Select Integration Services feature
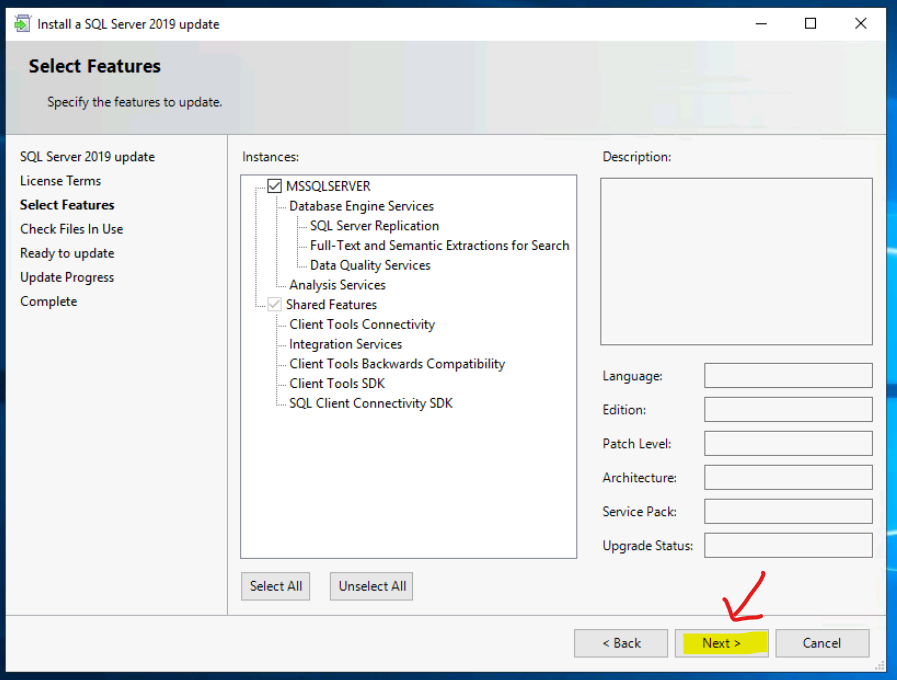This screenshot has width=897, height=680. tap(345, 344)
